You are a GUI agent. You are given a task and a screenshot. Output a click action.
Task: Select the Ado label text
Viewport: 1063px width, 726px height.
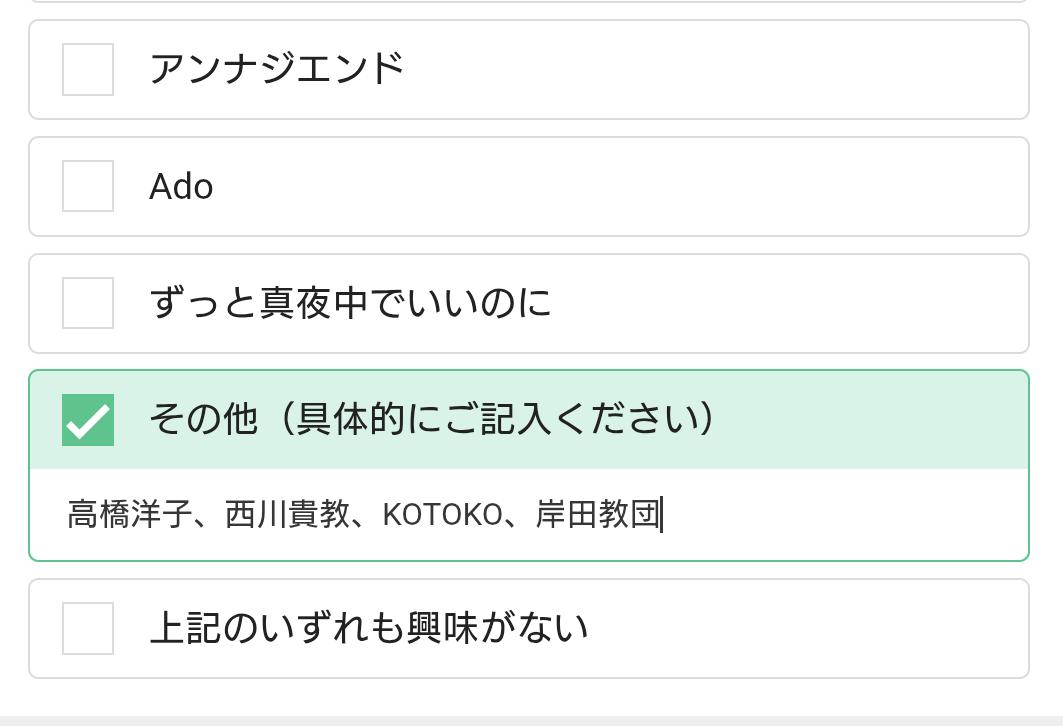[181, 187]
